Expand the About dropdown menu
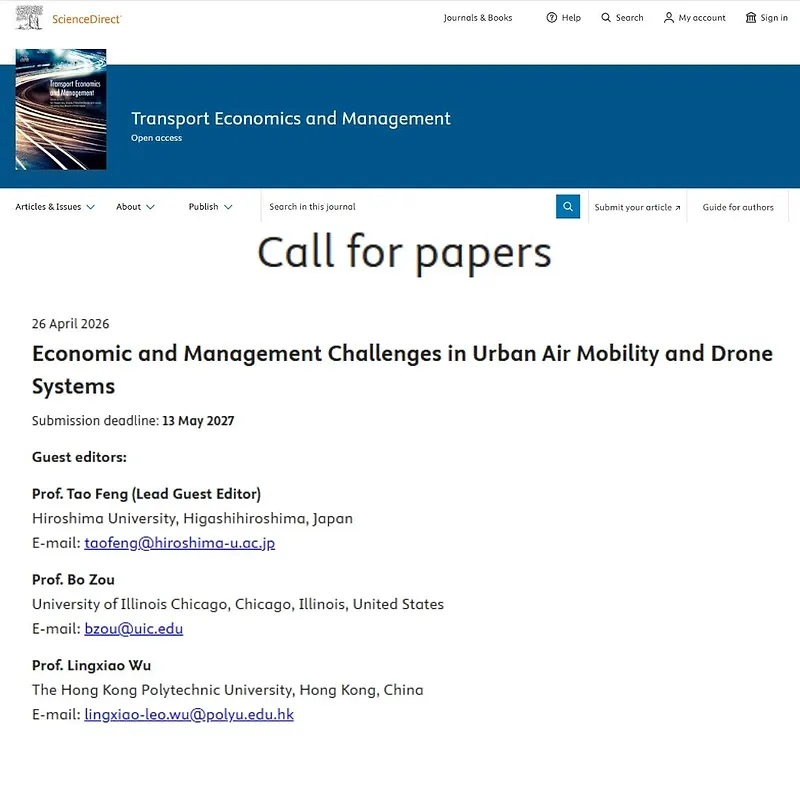The height and width of the screenshot is (800, 800). pyautogui.click(x=135, y=207)
